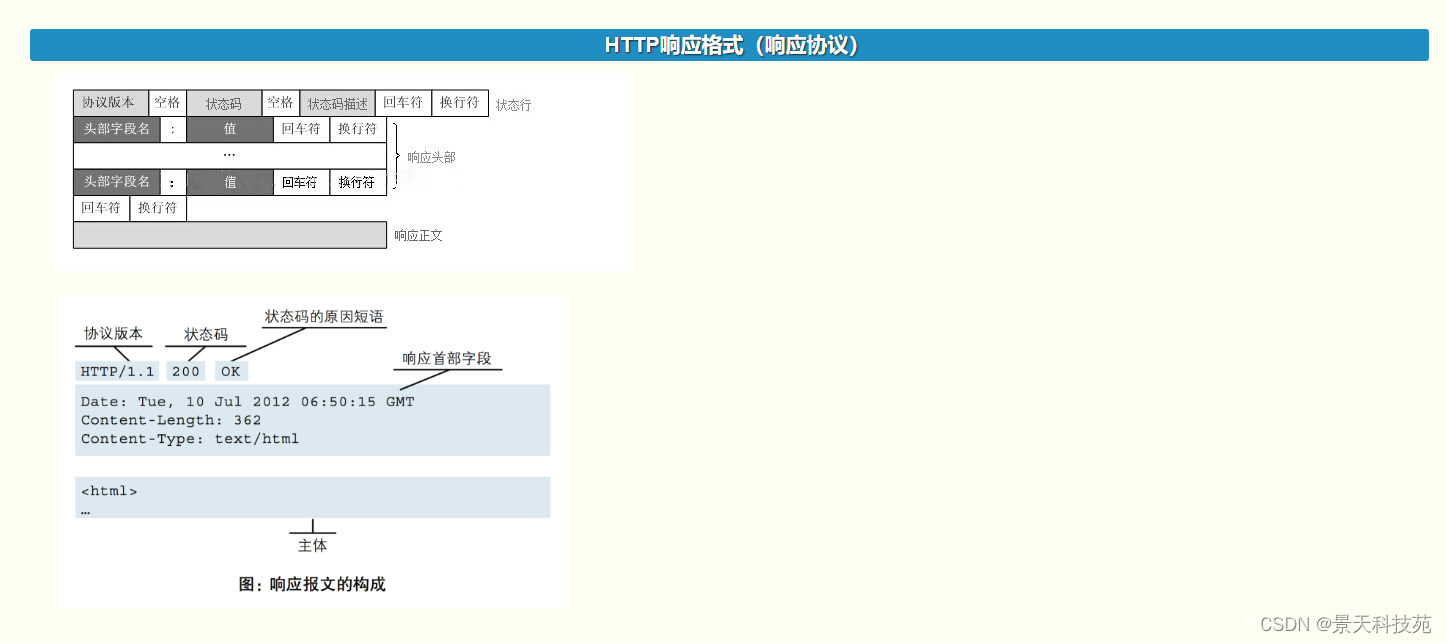
Task: Select the ellipsis row in the header table
Action: [230, 155]
